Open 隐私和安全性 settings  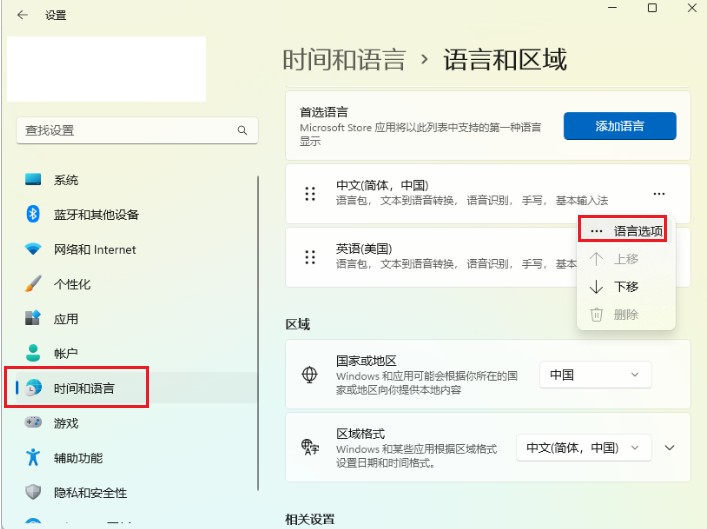[x=90, y=492]
